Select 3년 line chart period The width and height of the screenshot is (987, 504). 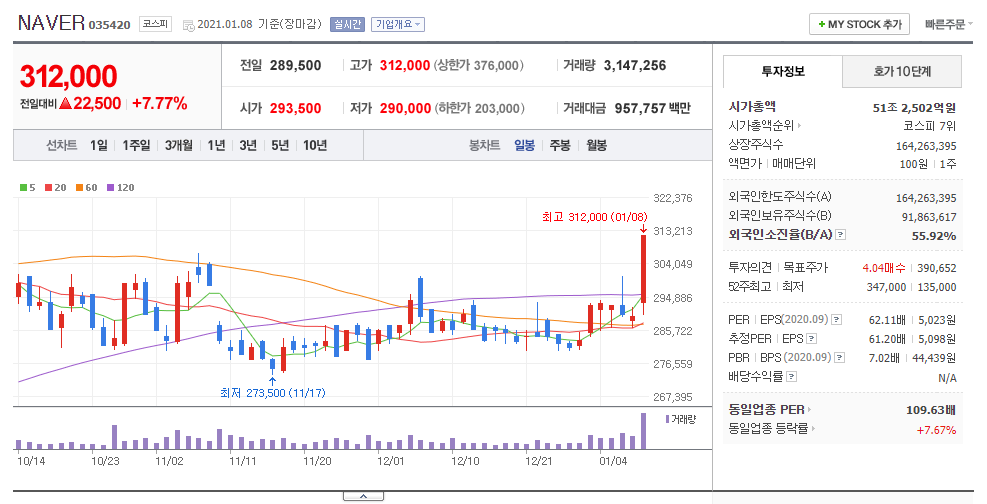click(x=248, y=145)
